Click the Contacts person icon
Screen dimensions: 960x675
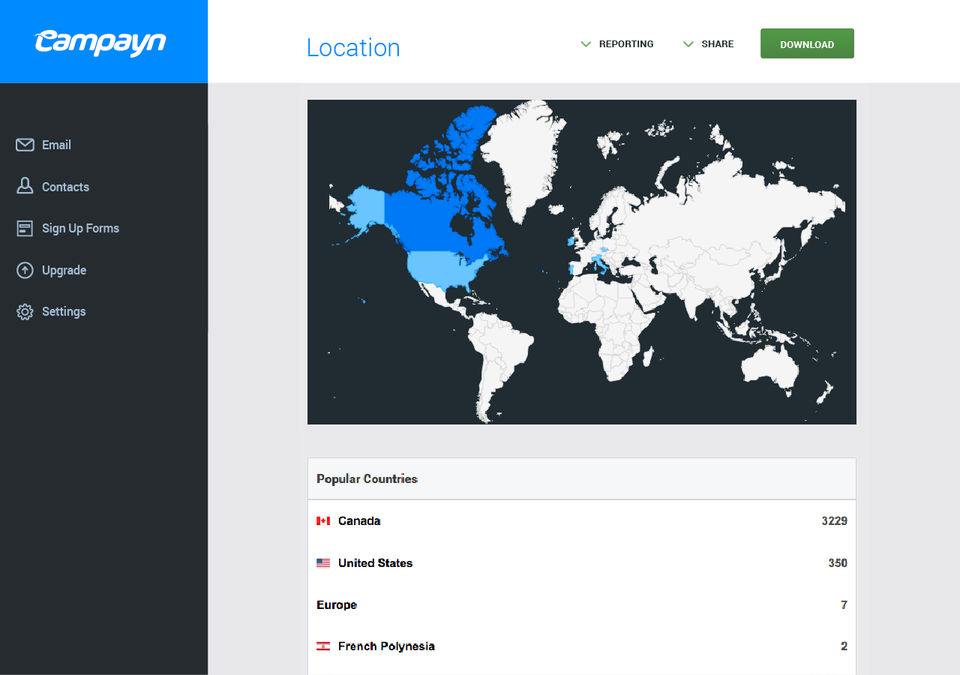(x=25, y=186)
